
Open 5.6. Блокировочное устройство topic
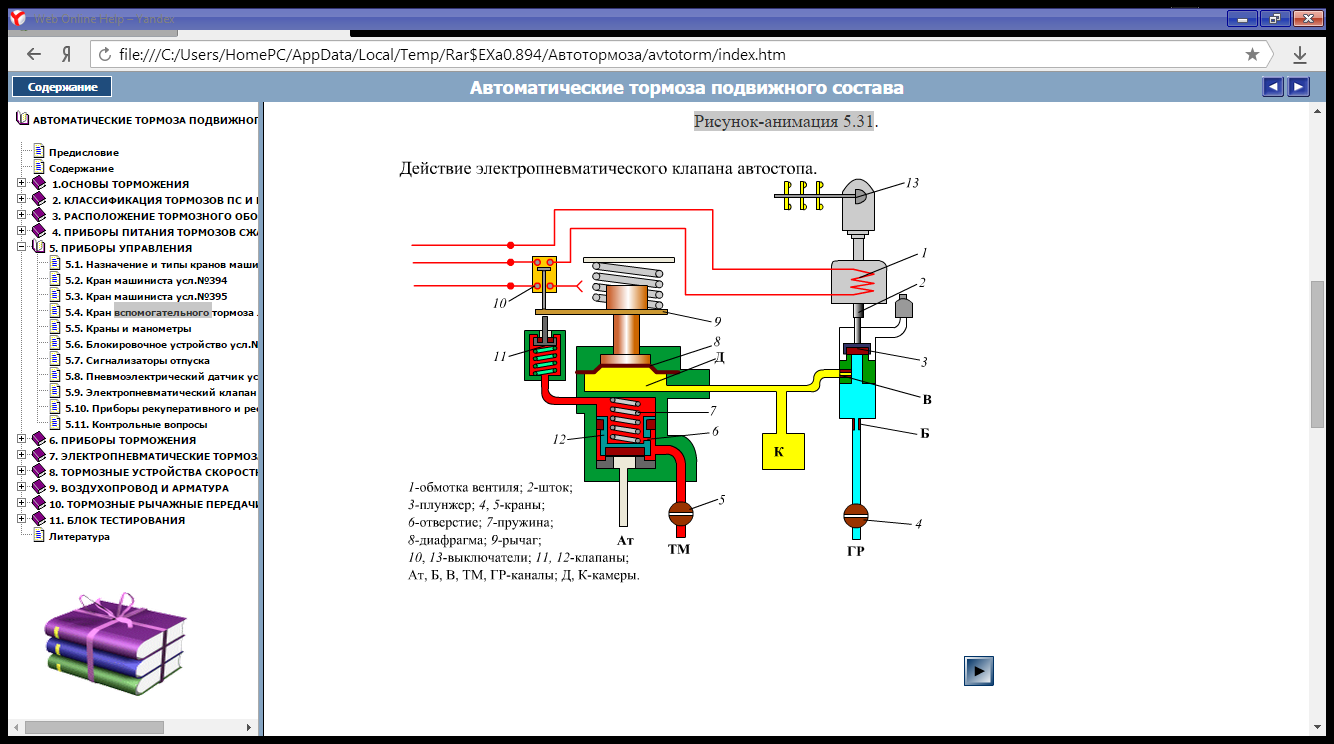click(162, 345)
